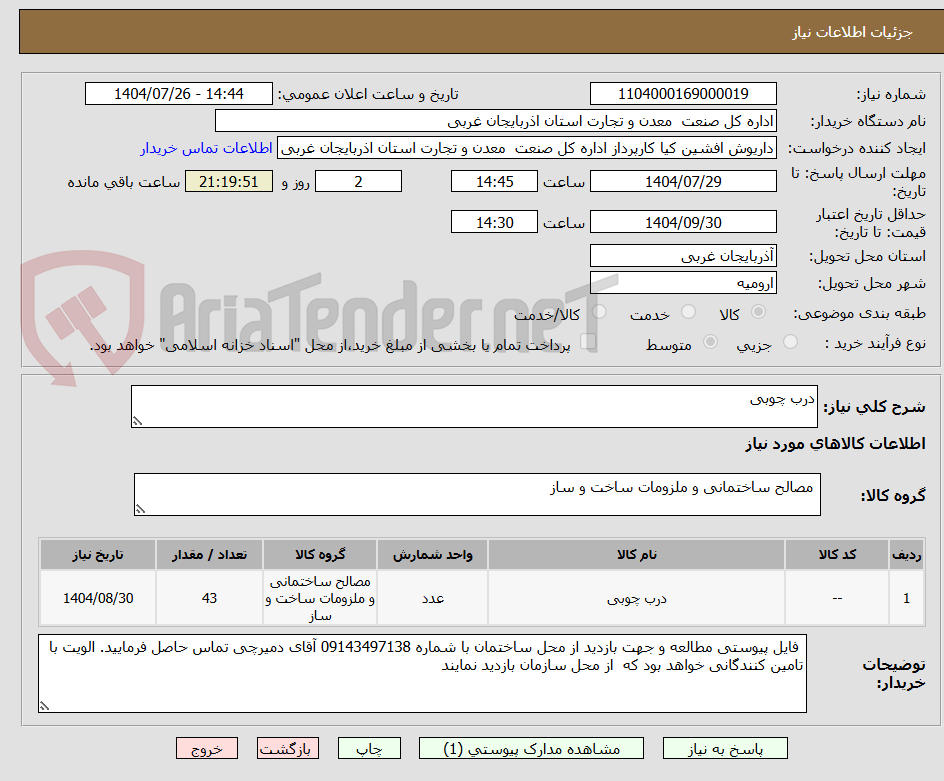Viewport: 944px width, 781px height.
Task: Open مشاهده مدارک پیوستی (1) attachments
Action: (531, 748)
